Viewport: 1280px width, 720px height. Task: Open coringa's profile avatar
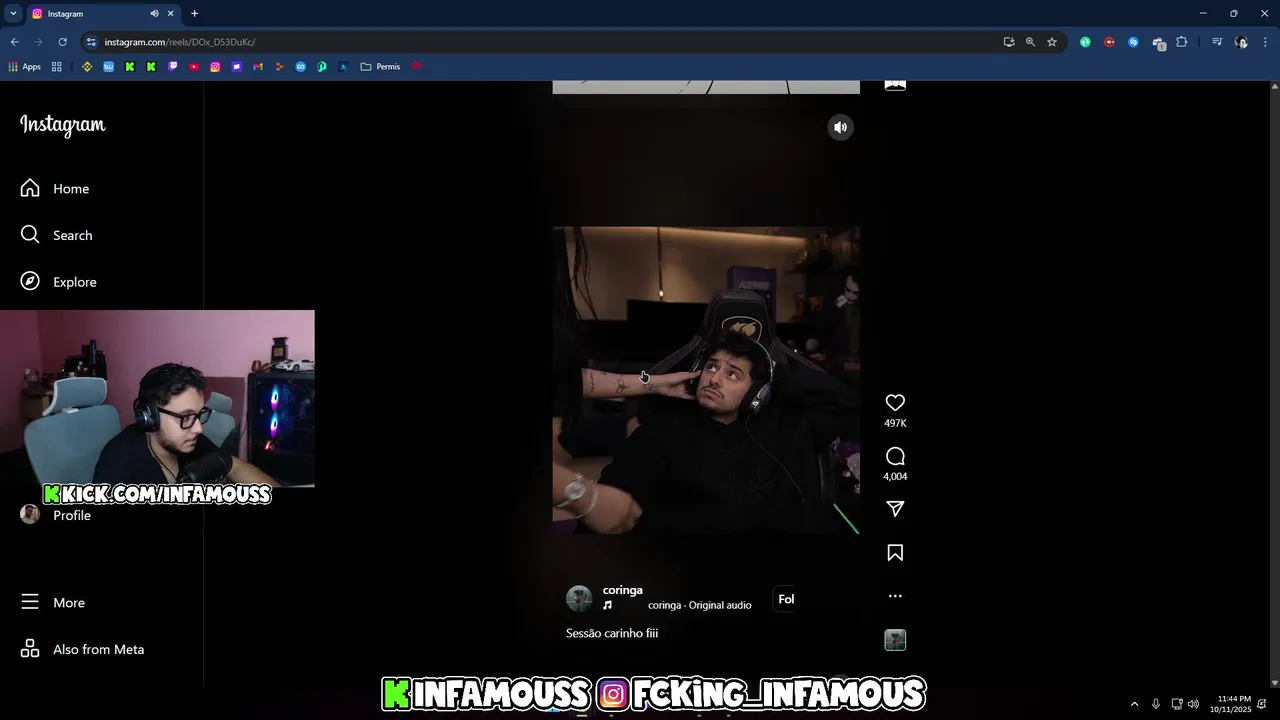pos(579,598)
